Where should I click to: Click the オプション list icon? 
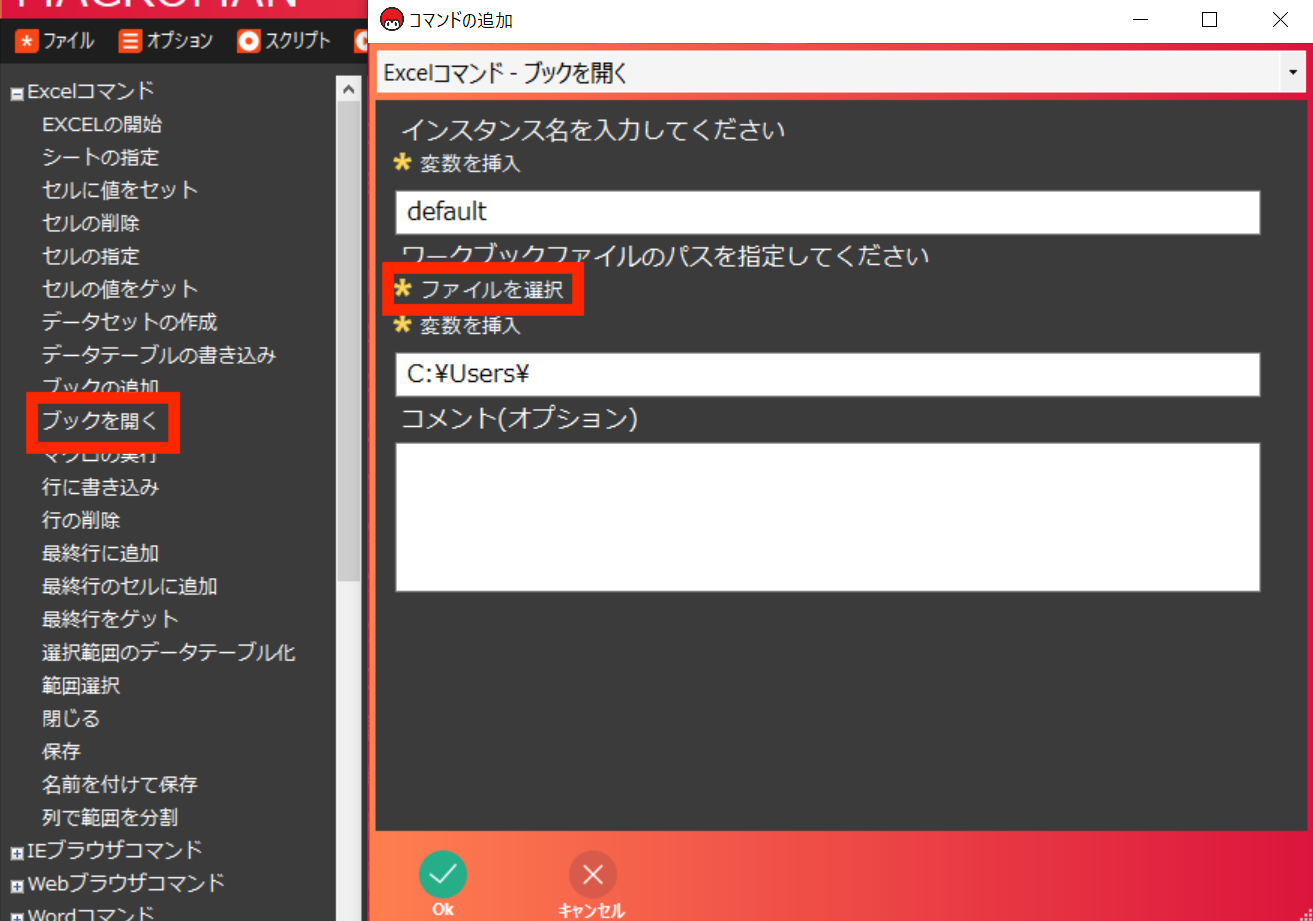coord(130,41)
